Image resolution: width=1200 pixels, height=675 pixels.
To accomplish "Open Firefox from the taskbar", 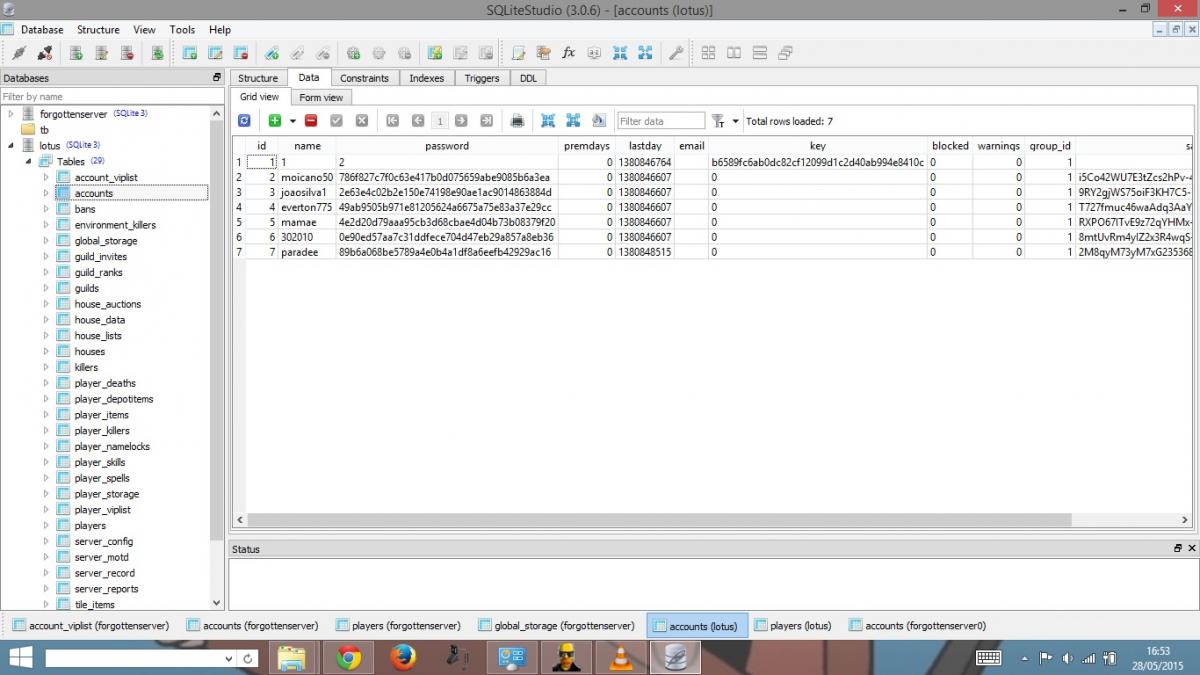I will click(x=403, y=657).
